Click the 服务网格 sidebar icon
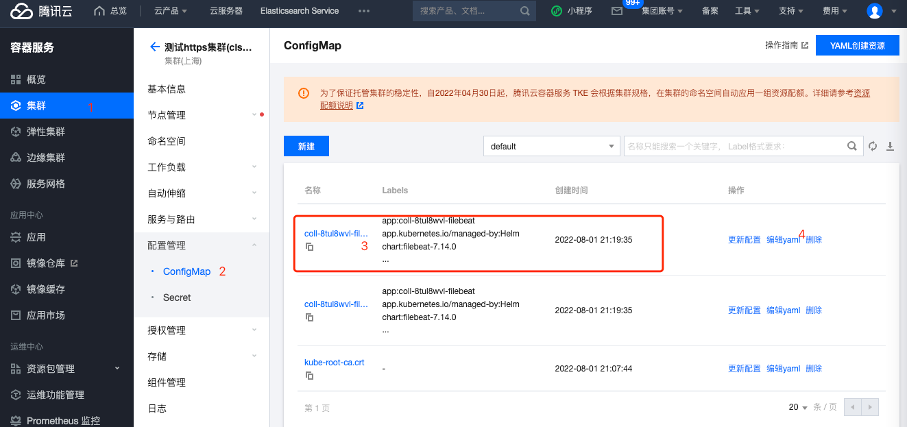The width and height of the screenshot is (908, 428). point(16,184)
